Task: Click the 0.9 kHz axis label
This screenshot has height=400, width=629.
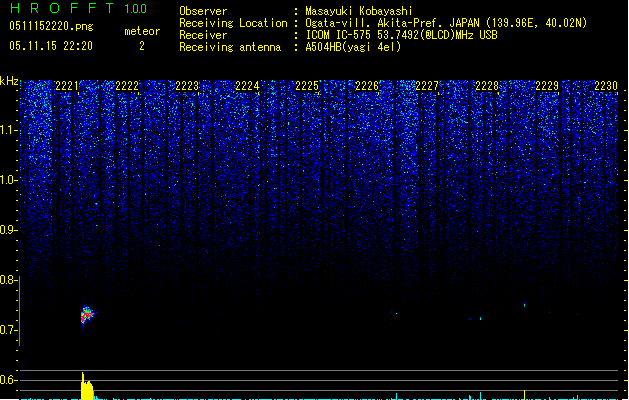Action: pos(9,230)
